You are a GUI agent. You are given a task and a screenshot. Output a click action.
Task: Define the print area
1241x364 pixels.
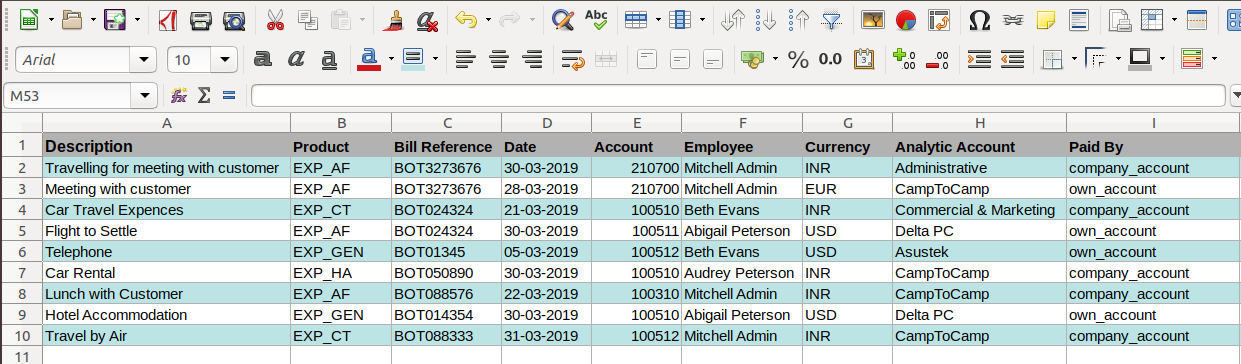[x=1121, y=19]
